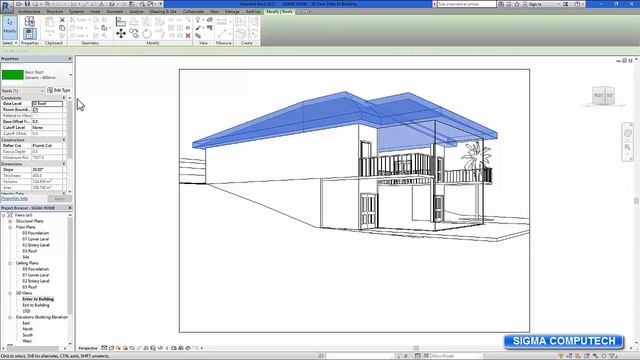Click the red Delete X icon
This screenshot has width=640, height=360.
coord(188,36)
